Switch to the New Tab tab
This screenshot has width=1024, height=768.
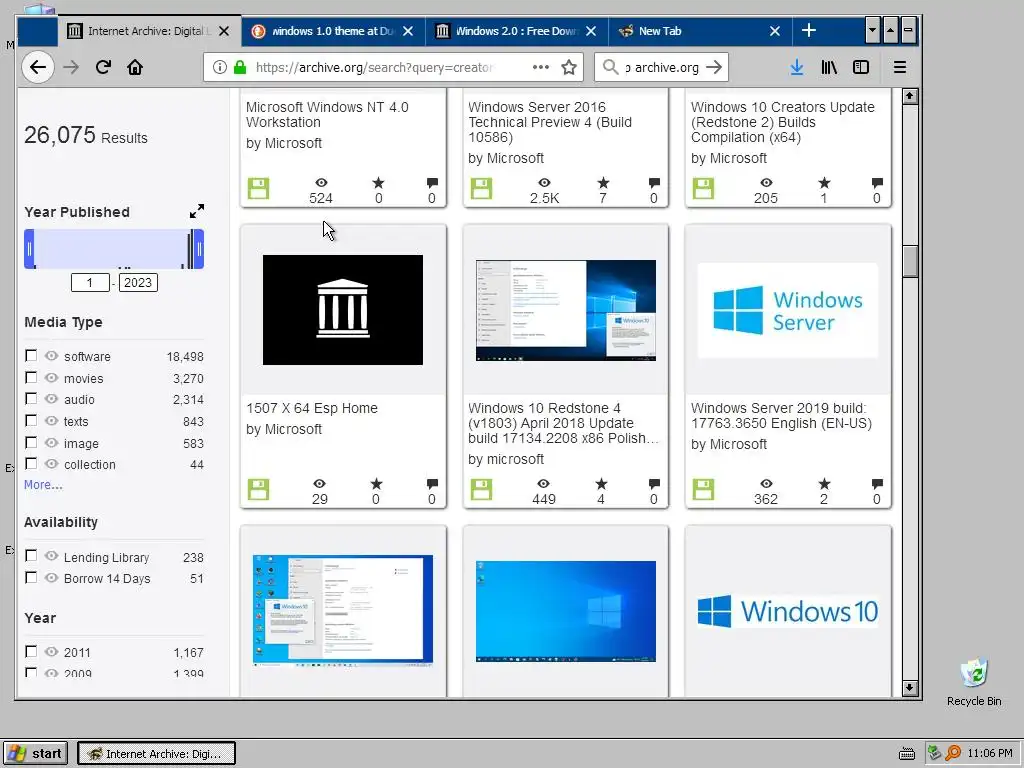700,31
